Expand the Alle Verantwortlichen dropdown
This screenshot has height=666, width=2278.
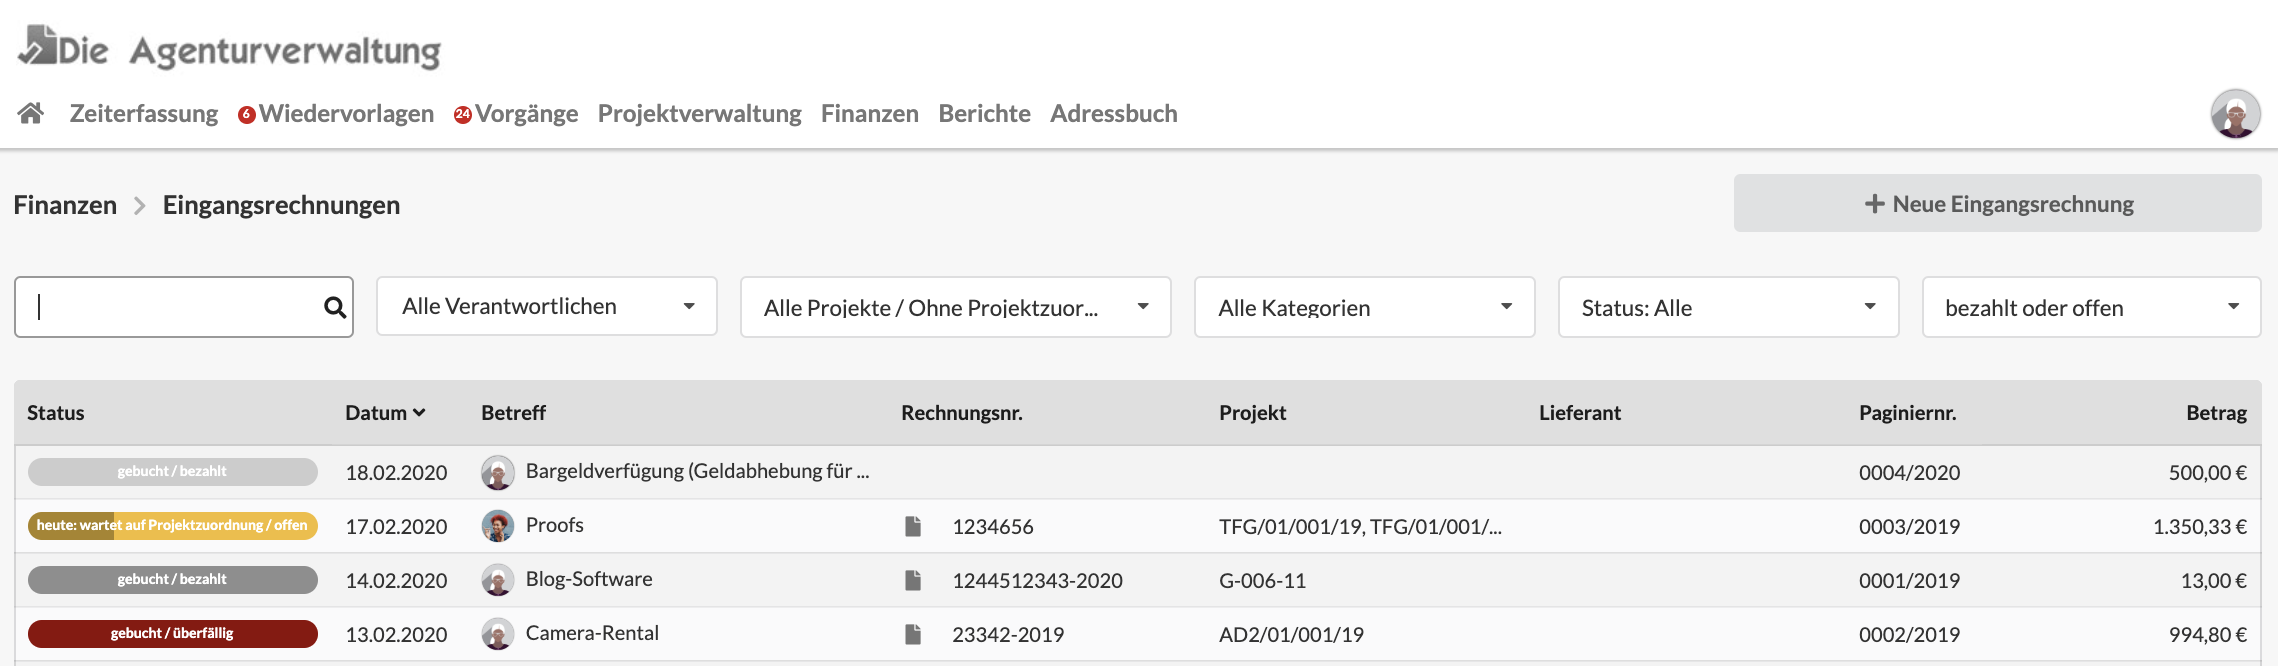point(547,307)
